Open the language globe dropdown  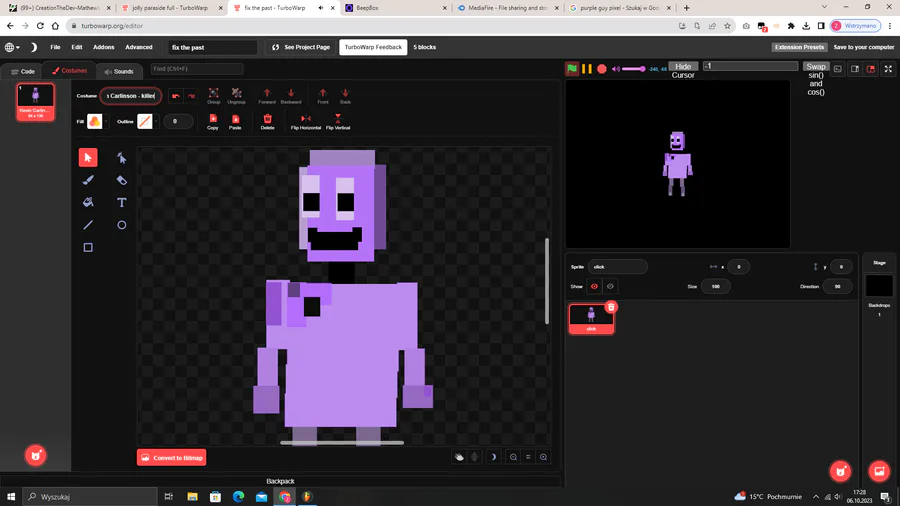pyautogui.click(x=12, y=47)
